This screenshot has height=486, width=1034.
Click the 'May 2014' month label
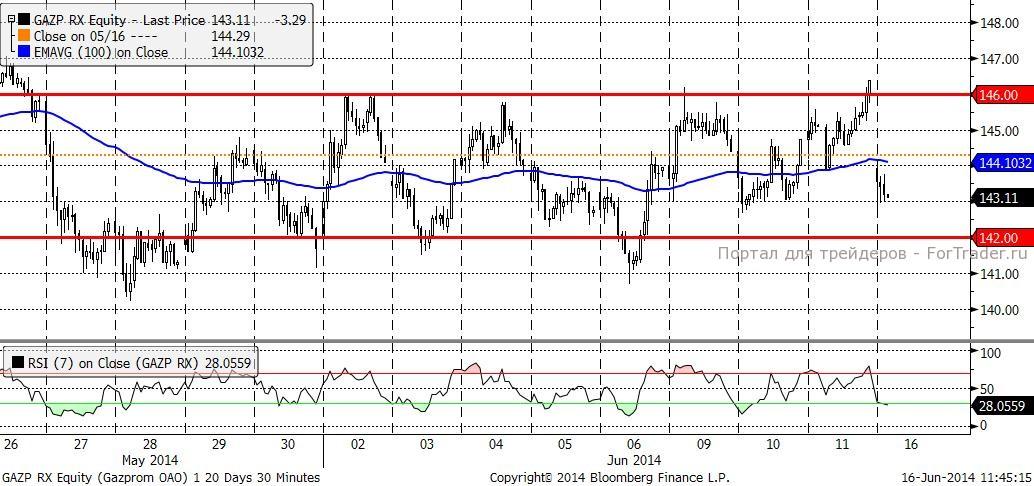tap(150, 459)
